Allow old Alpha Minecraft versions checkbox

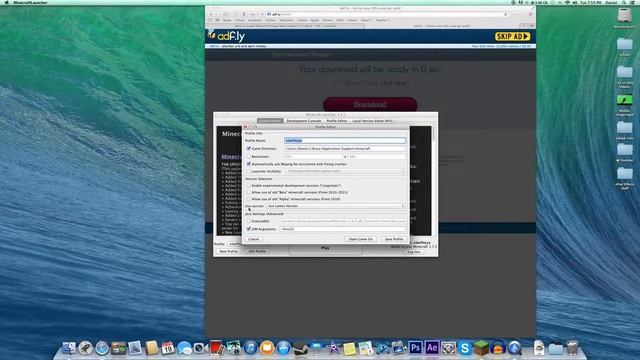coord(249,199)
